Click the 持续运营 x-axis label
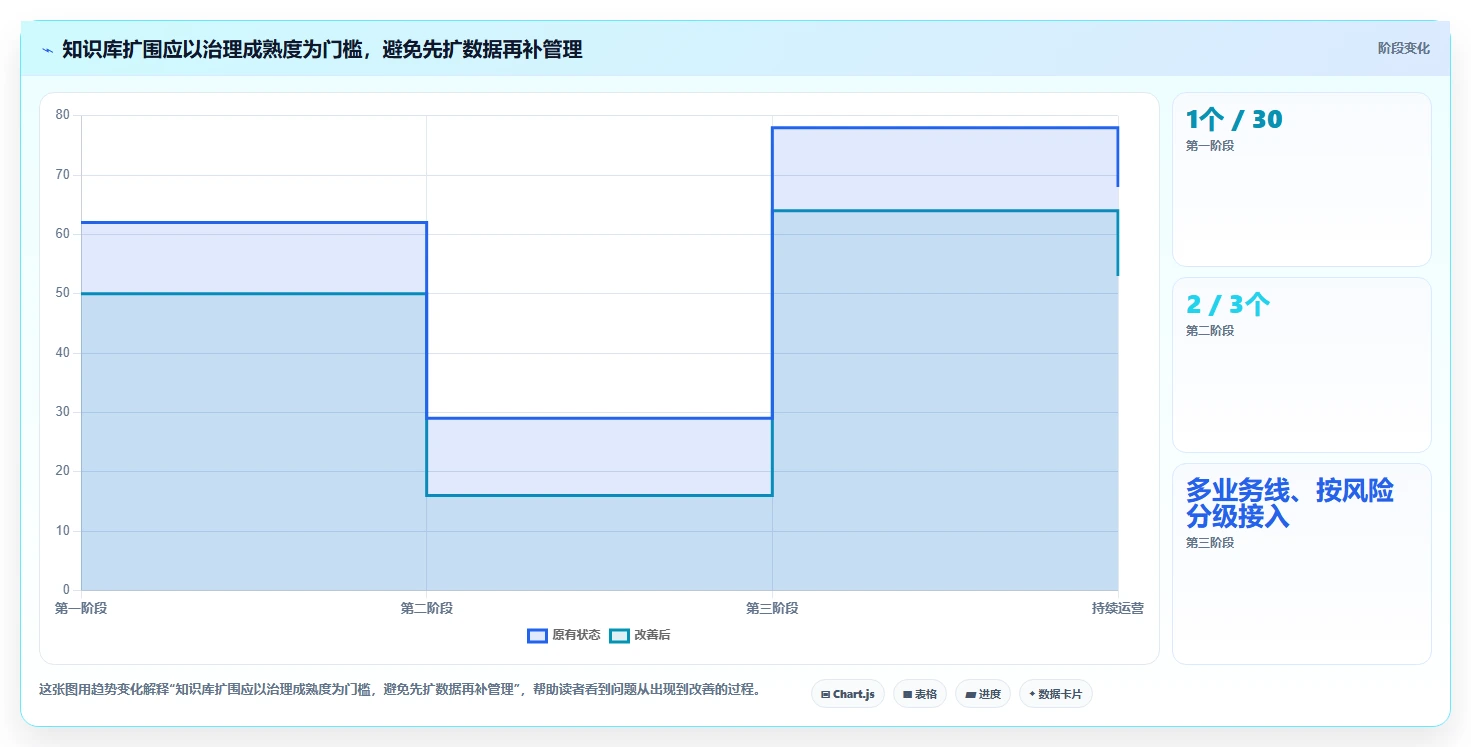This screenshot has width=1471, height=747. (x=1117, y=608)
